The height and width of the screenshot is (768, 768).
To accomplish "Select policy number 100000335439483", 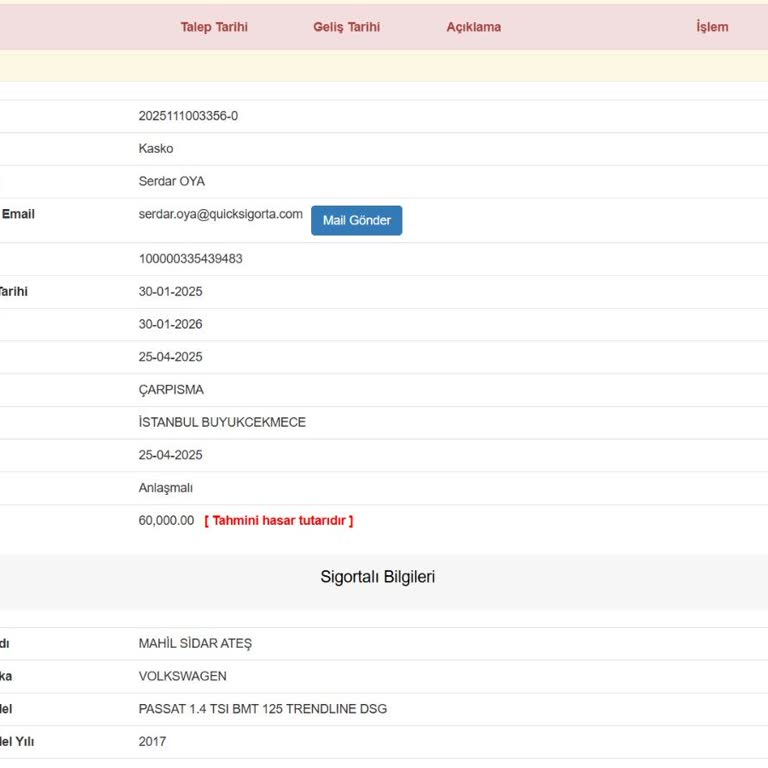I will click(x=190, y=259).
